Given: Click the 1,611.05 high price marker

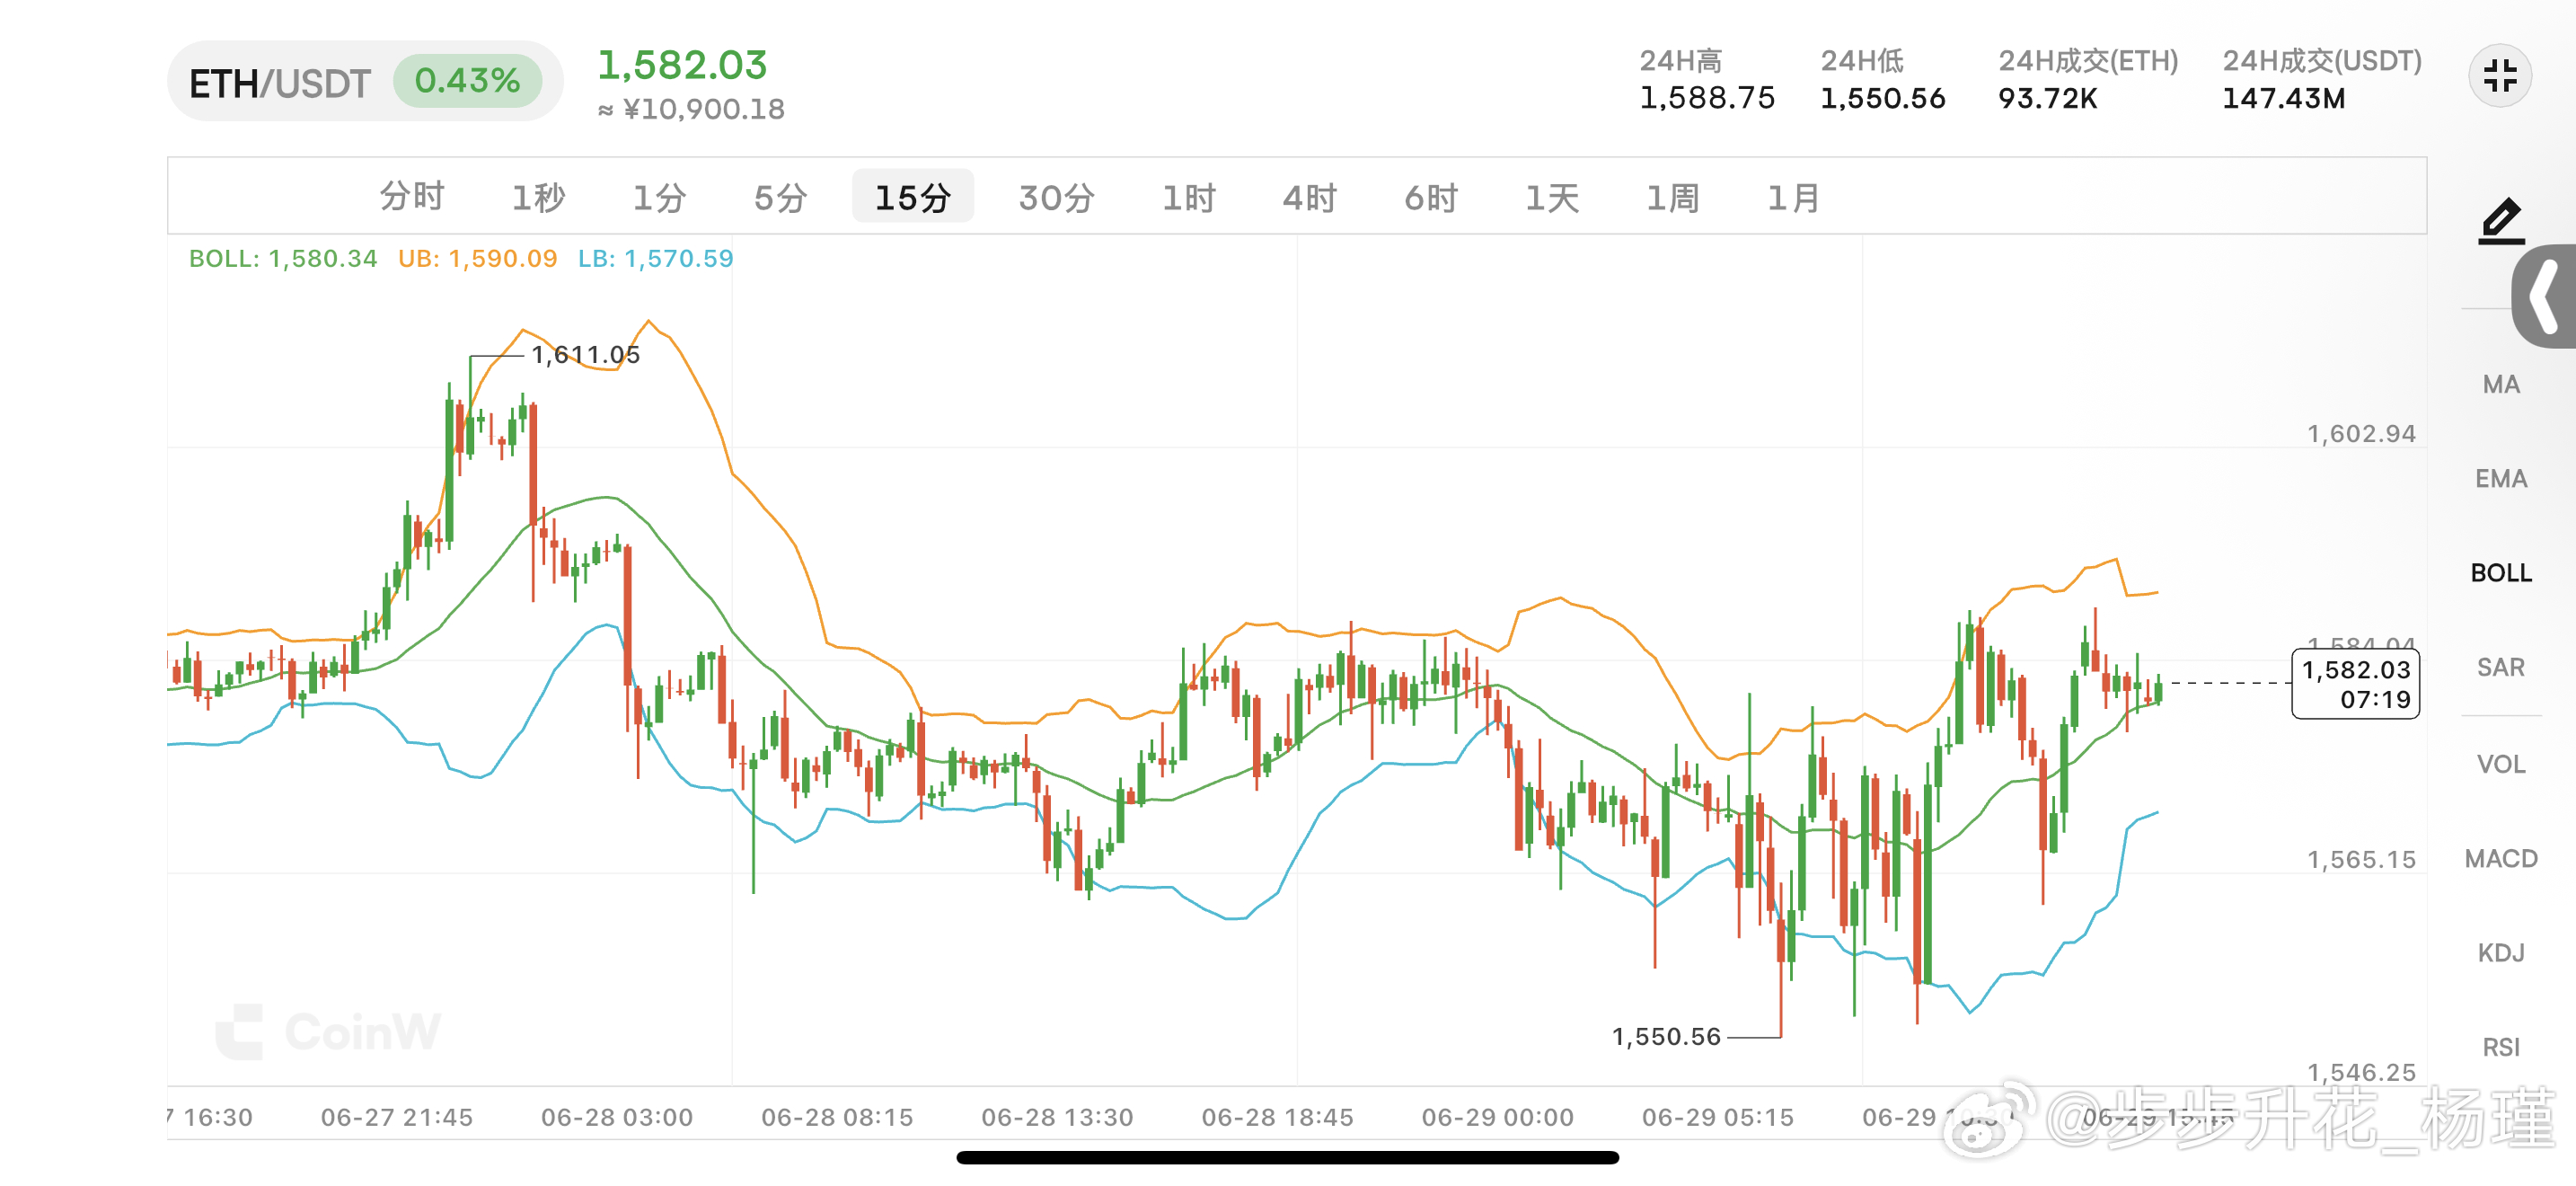Looking at the screenshot, I should tap(585, 354).
